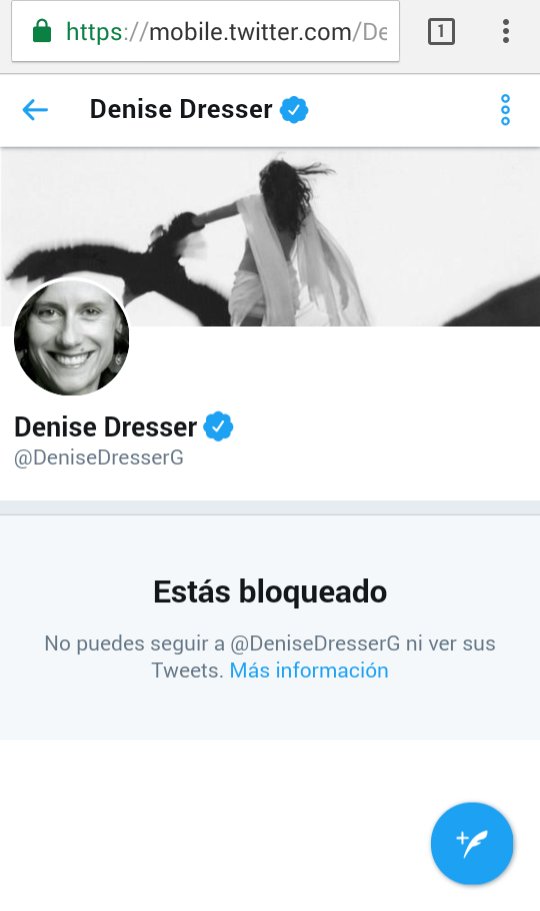
Task: Click the verified badge in the header
Action: point(294,109)
